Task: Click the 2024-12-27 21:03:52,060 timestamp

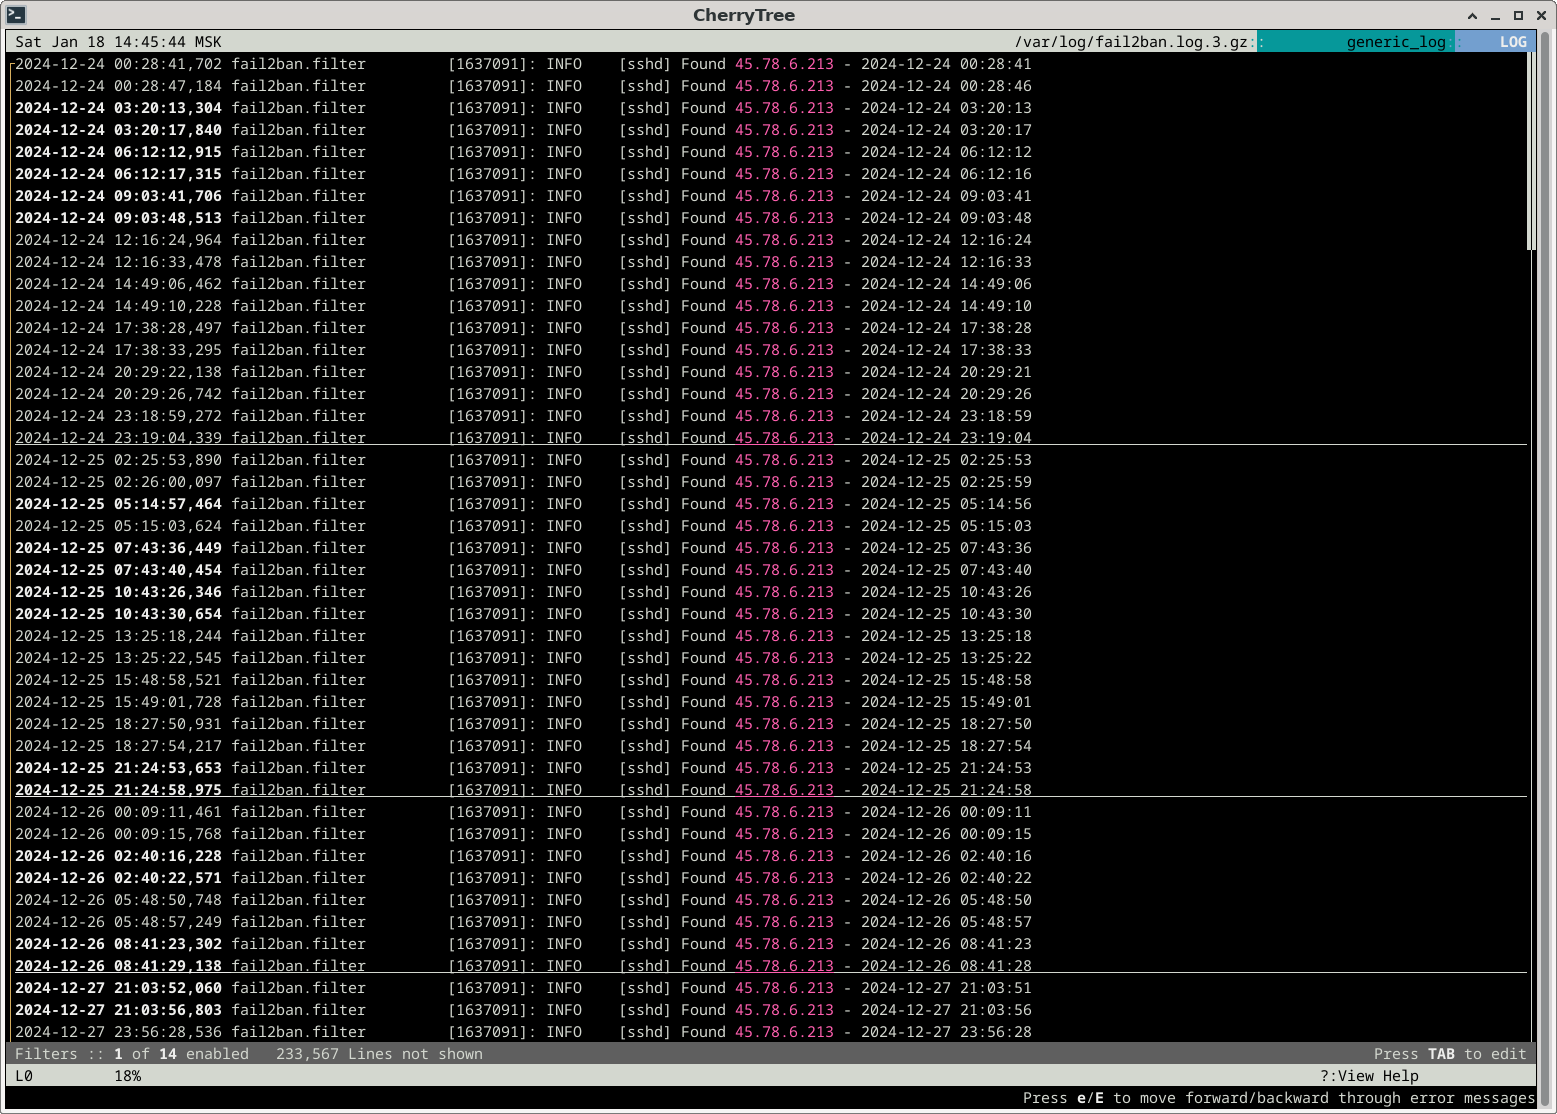Action: pos(118,988)
